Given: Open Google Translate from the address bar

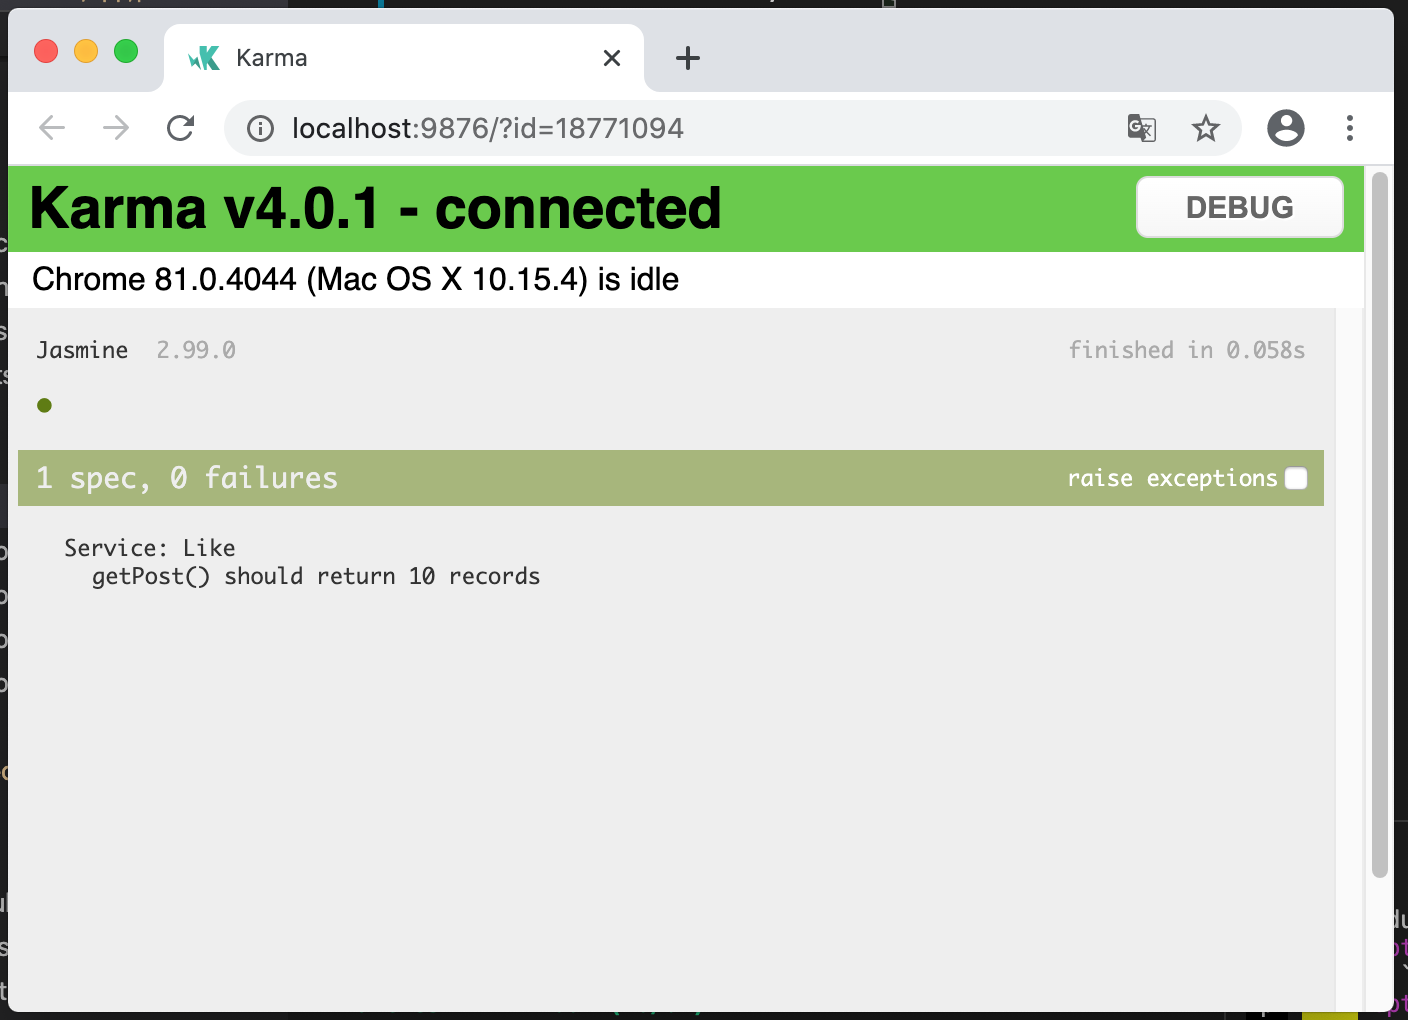Looking at the screenshot, I should [1141, 128].
